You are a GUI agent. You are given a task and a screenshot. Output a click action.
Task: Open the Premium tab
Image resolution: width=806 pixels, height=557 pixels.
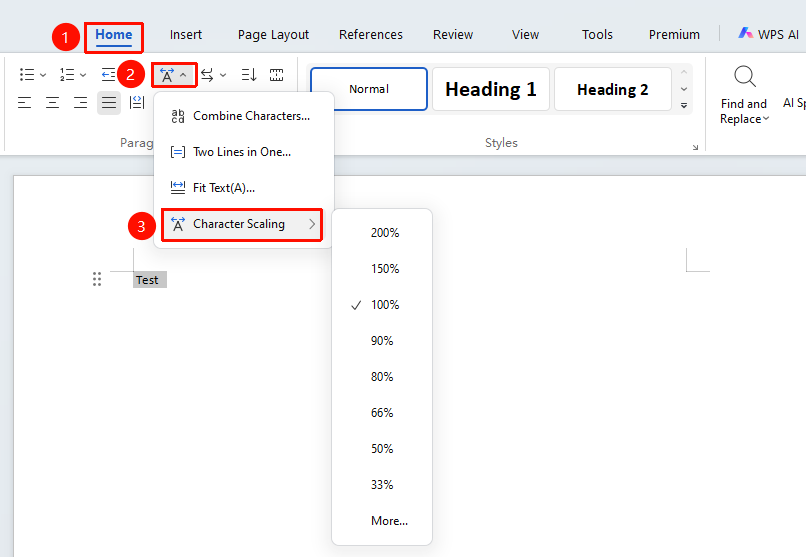[674, 34]
